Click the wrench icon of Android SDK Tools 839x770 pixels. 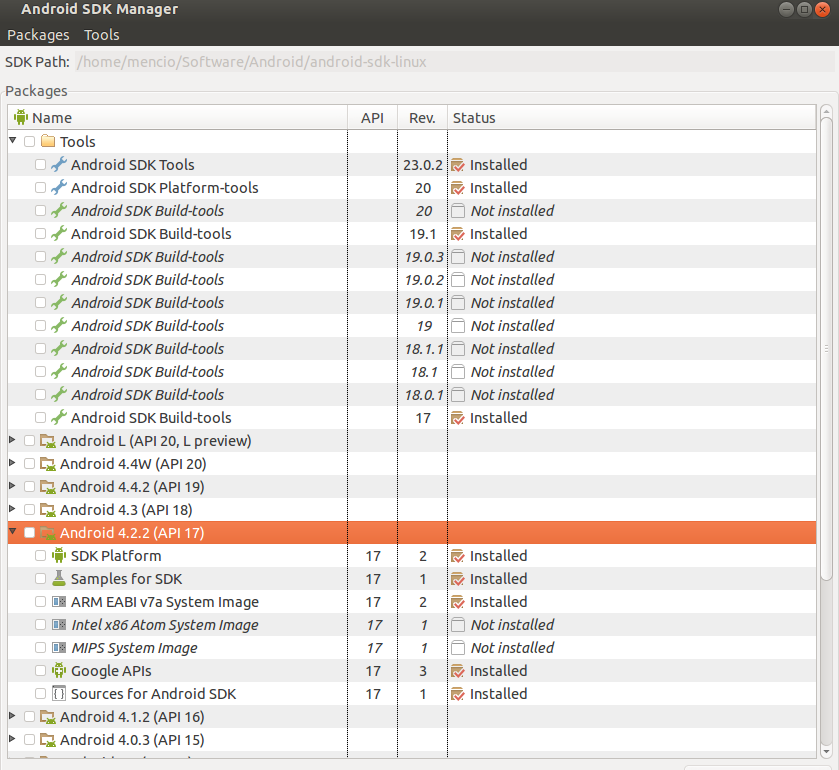click(x=58, y=164)
